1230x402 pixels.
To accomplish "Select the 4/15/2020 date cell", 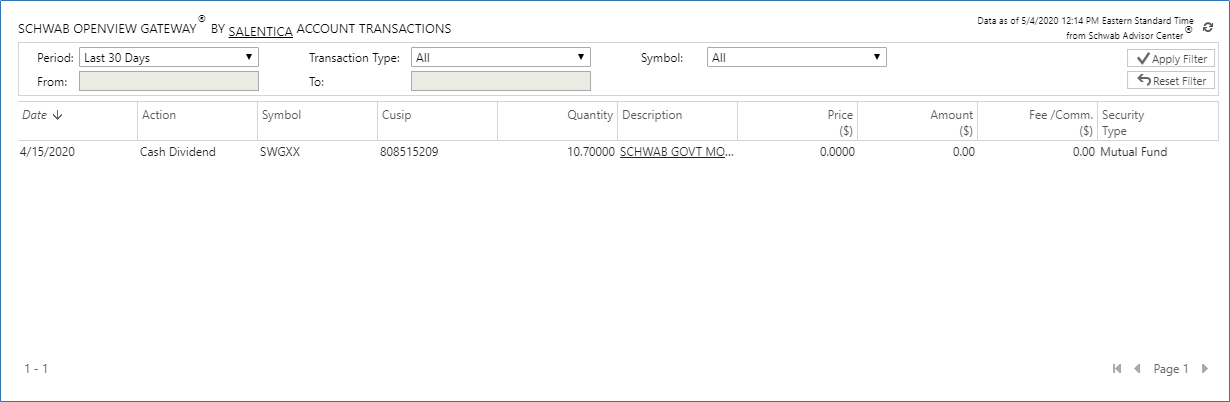I will pos(47,152).
